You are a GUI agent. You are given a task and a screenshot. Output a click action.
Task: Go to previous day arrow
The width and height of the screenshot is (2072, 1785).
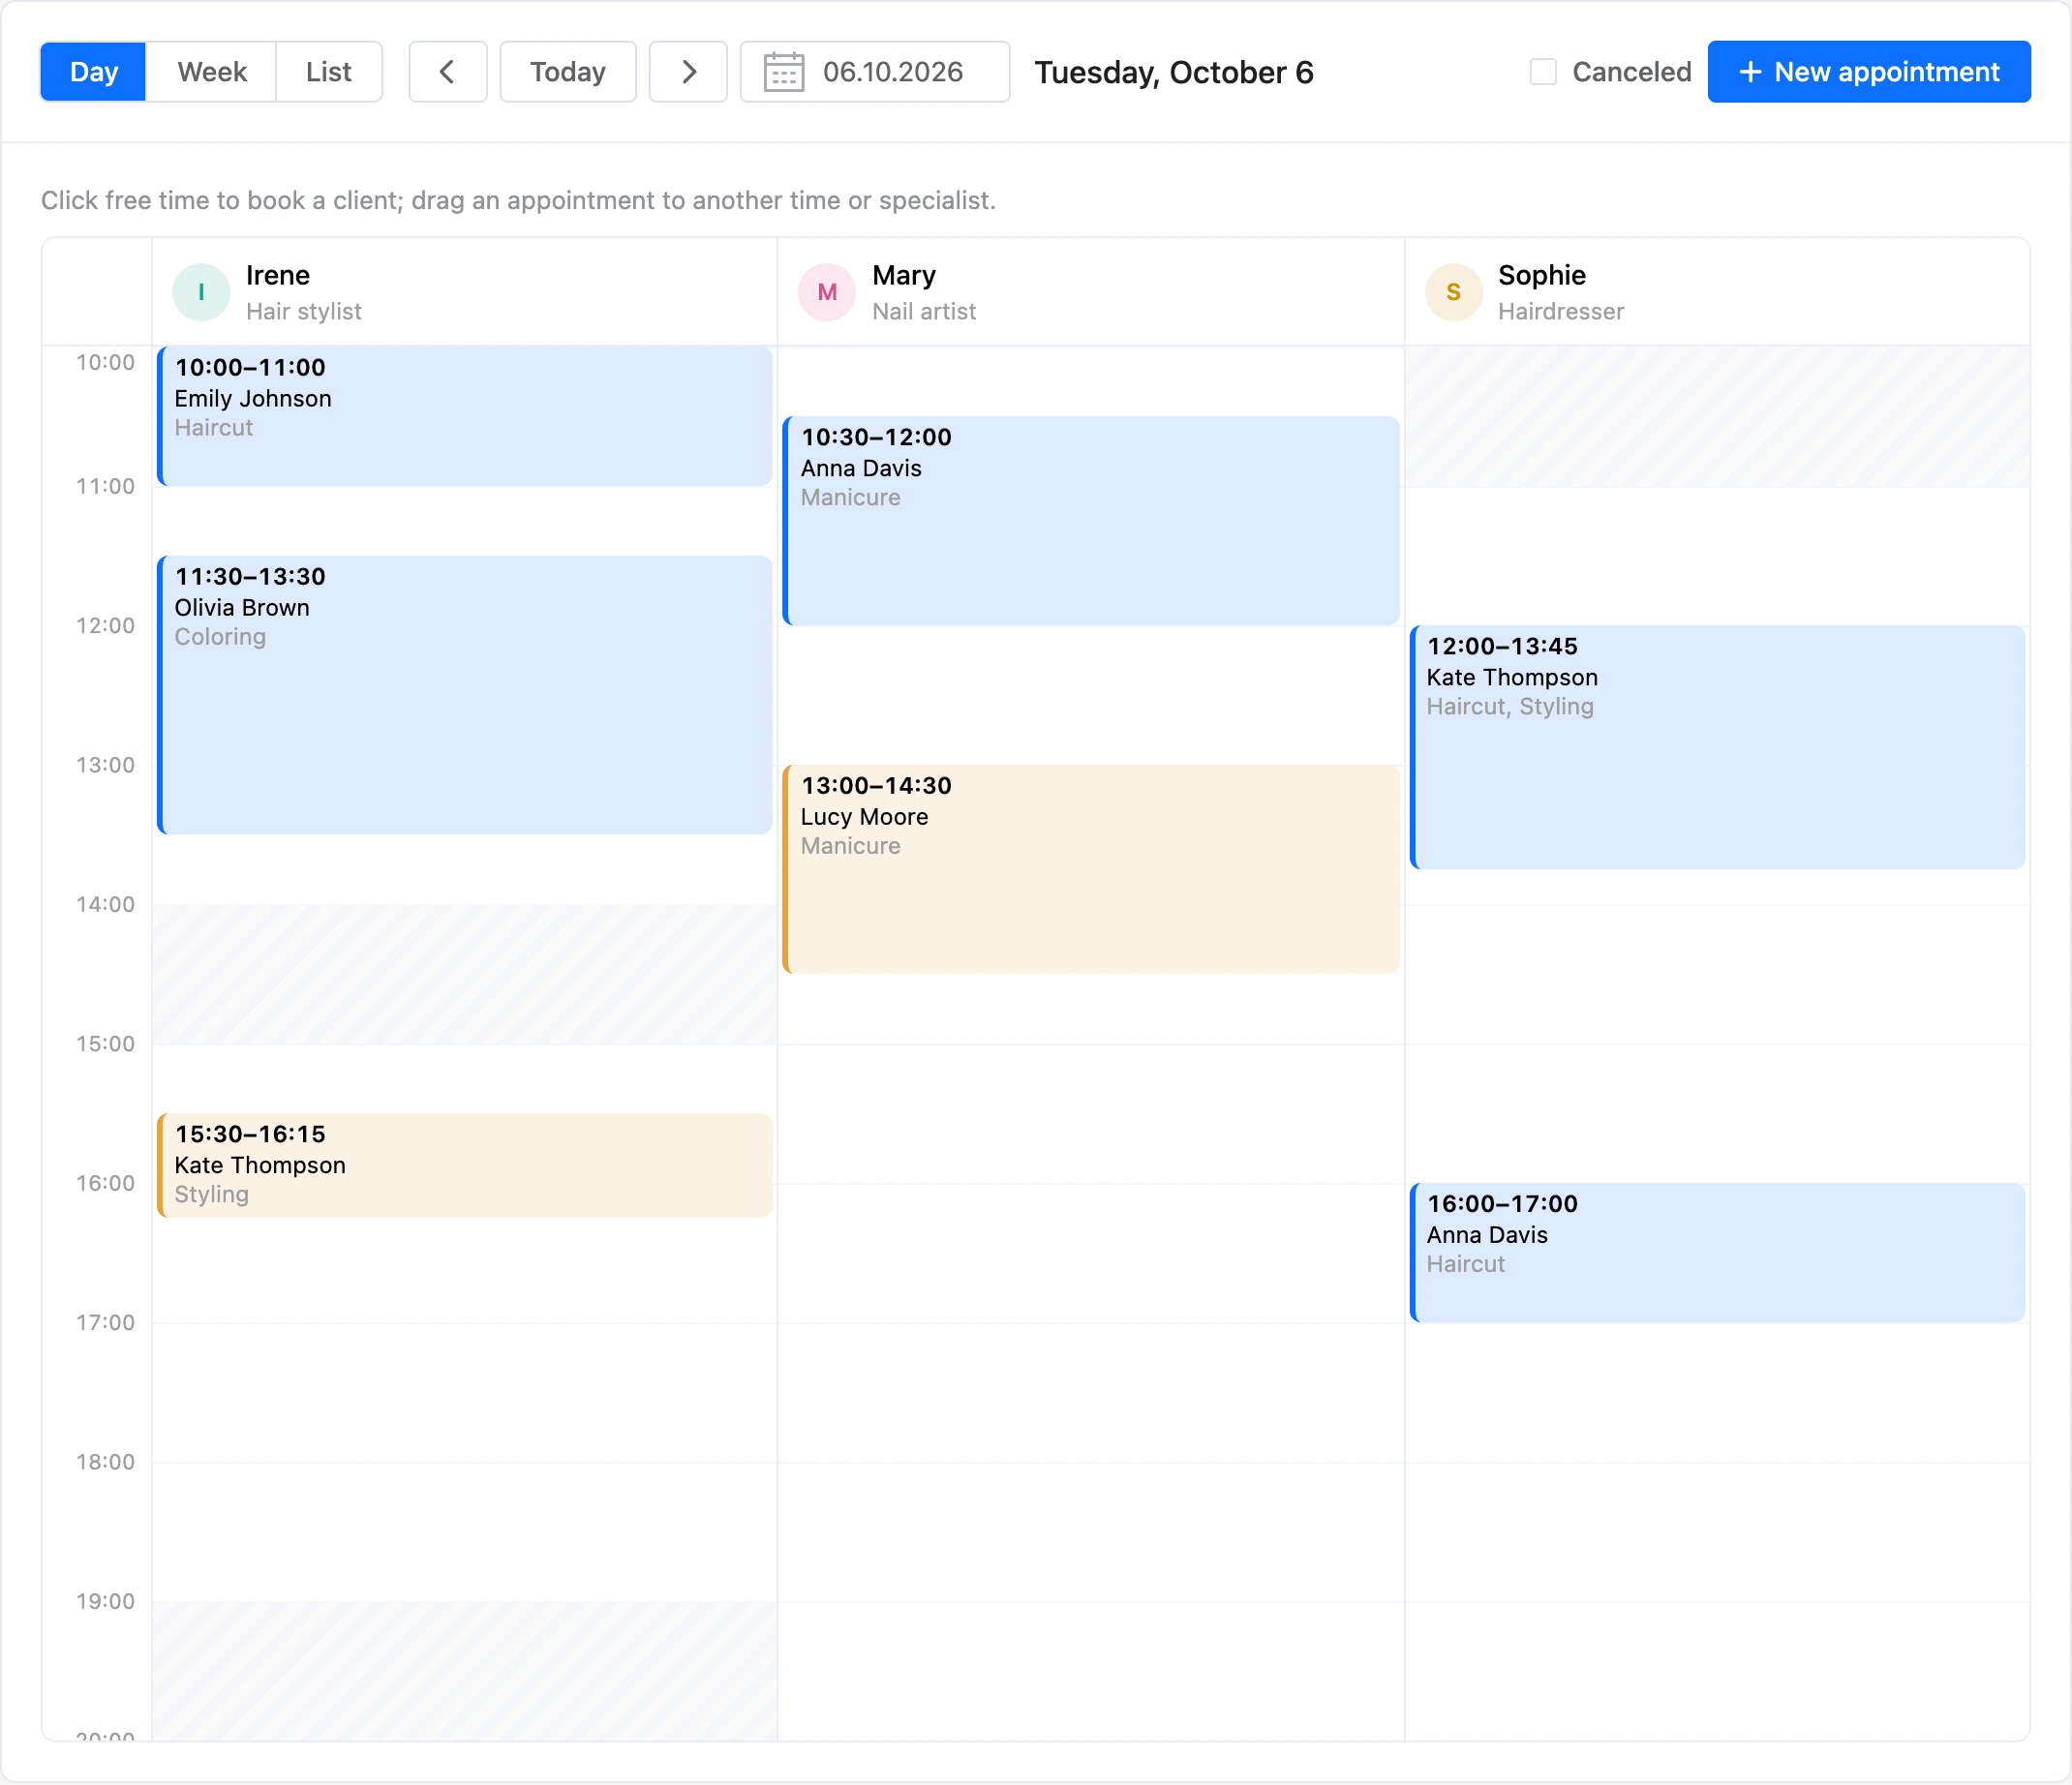coord(447,72)
